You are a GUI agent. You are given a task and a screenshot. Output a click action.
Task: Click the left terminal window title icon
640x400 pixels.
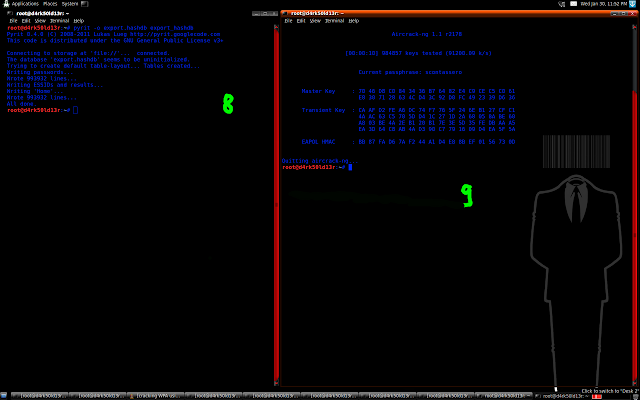[10, 13]
